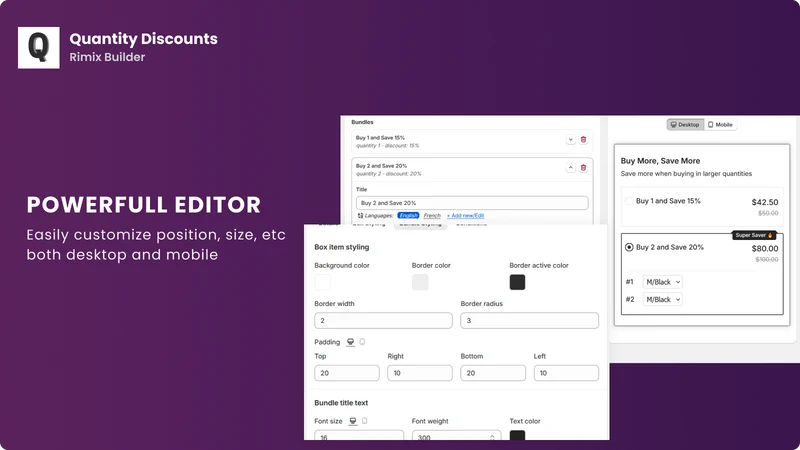Select mobile icon next to Font size

click(x=364, y=421)
